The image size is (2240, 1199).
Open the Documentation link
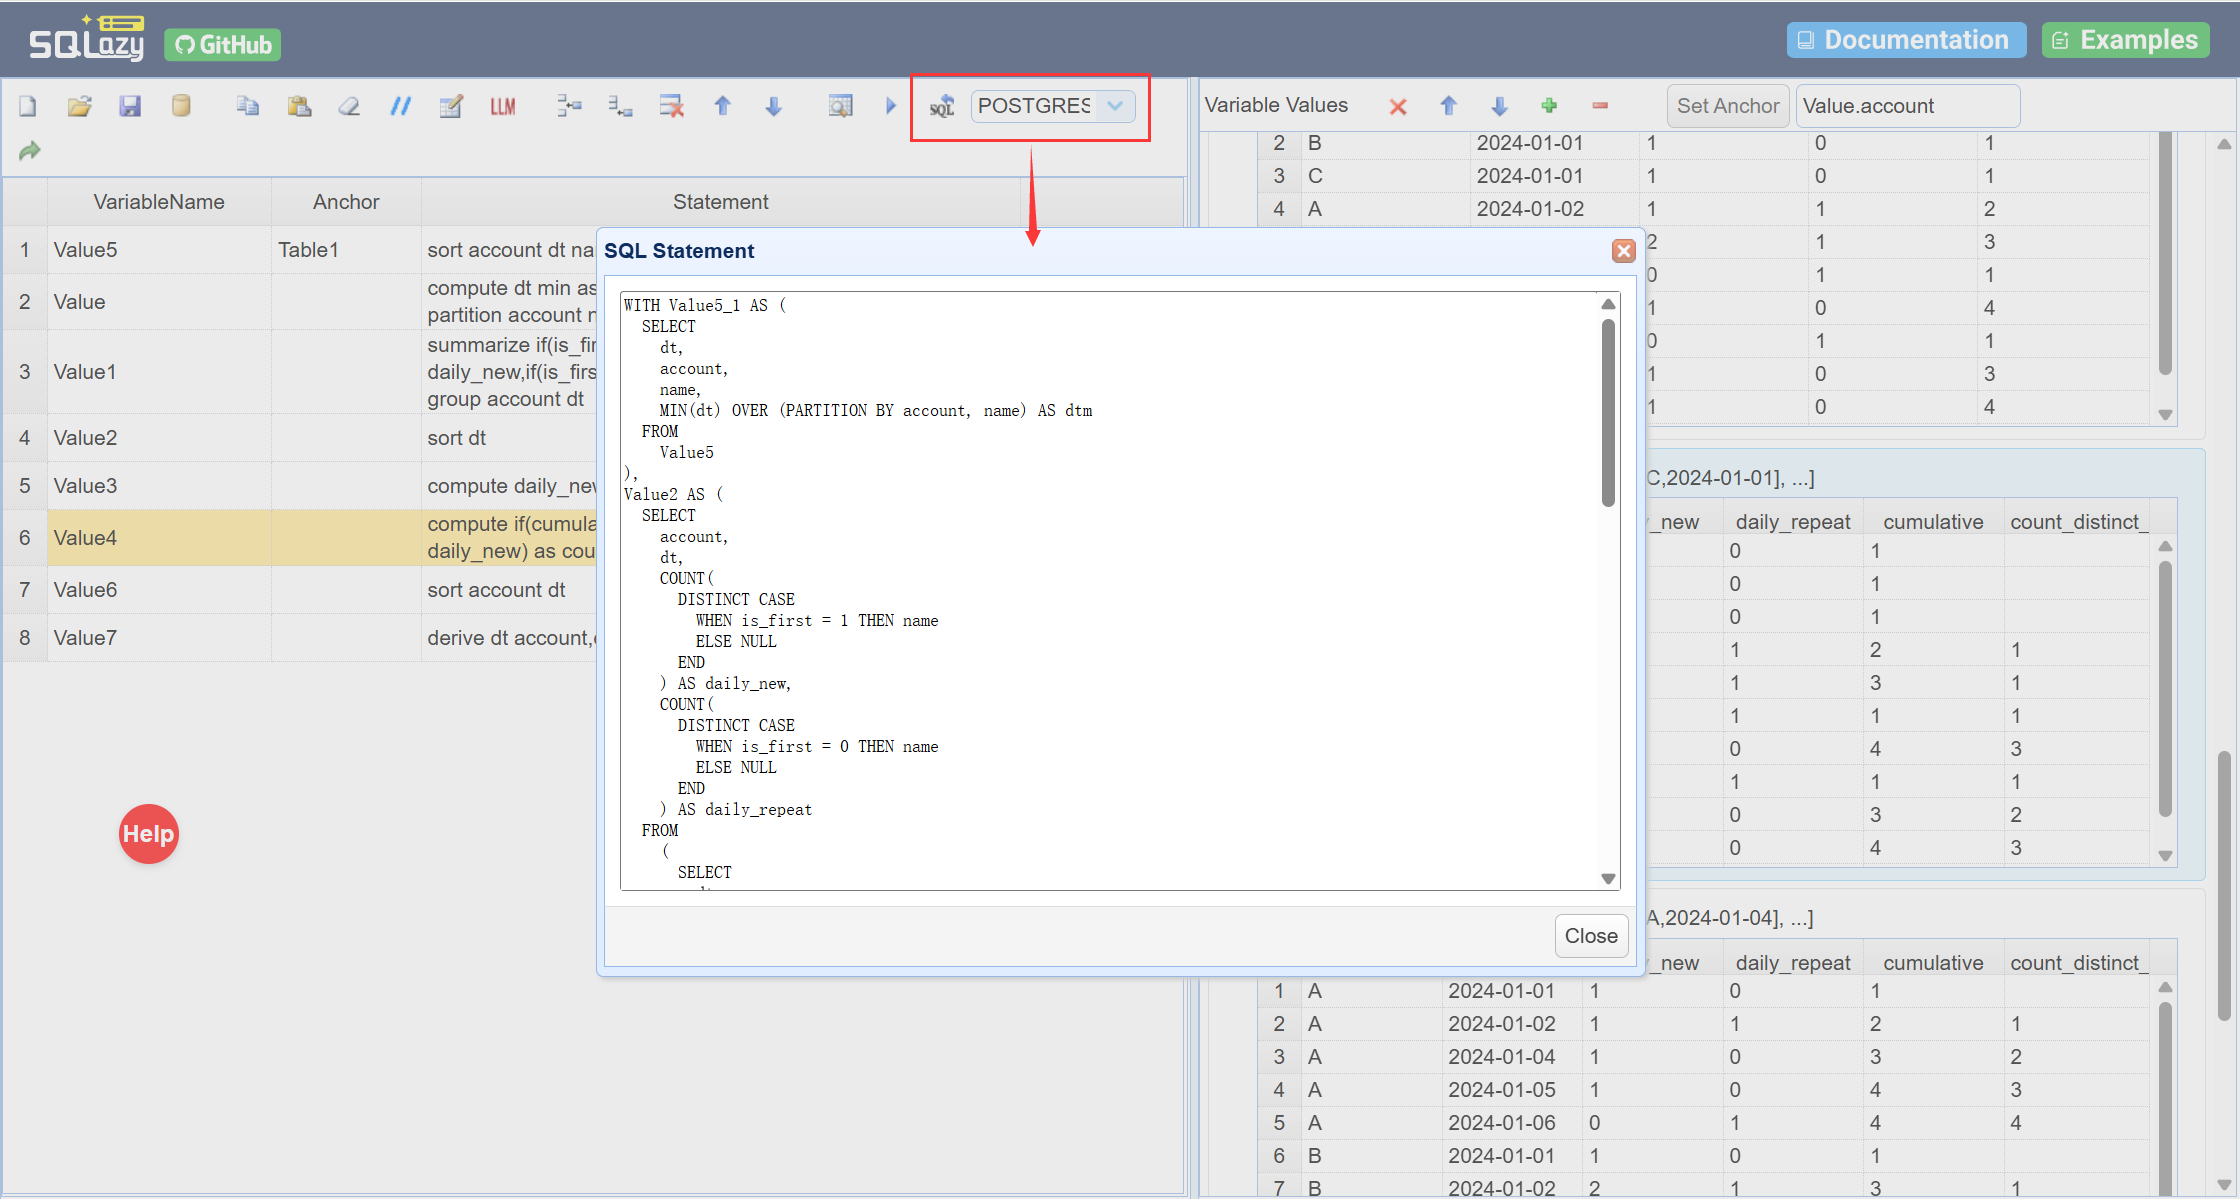1906,40
